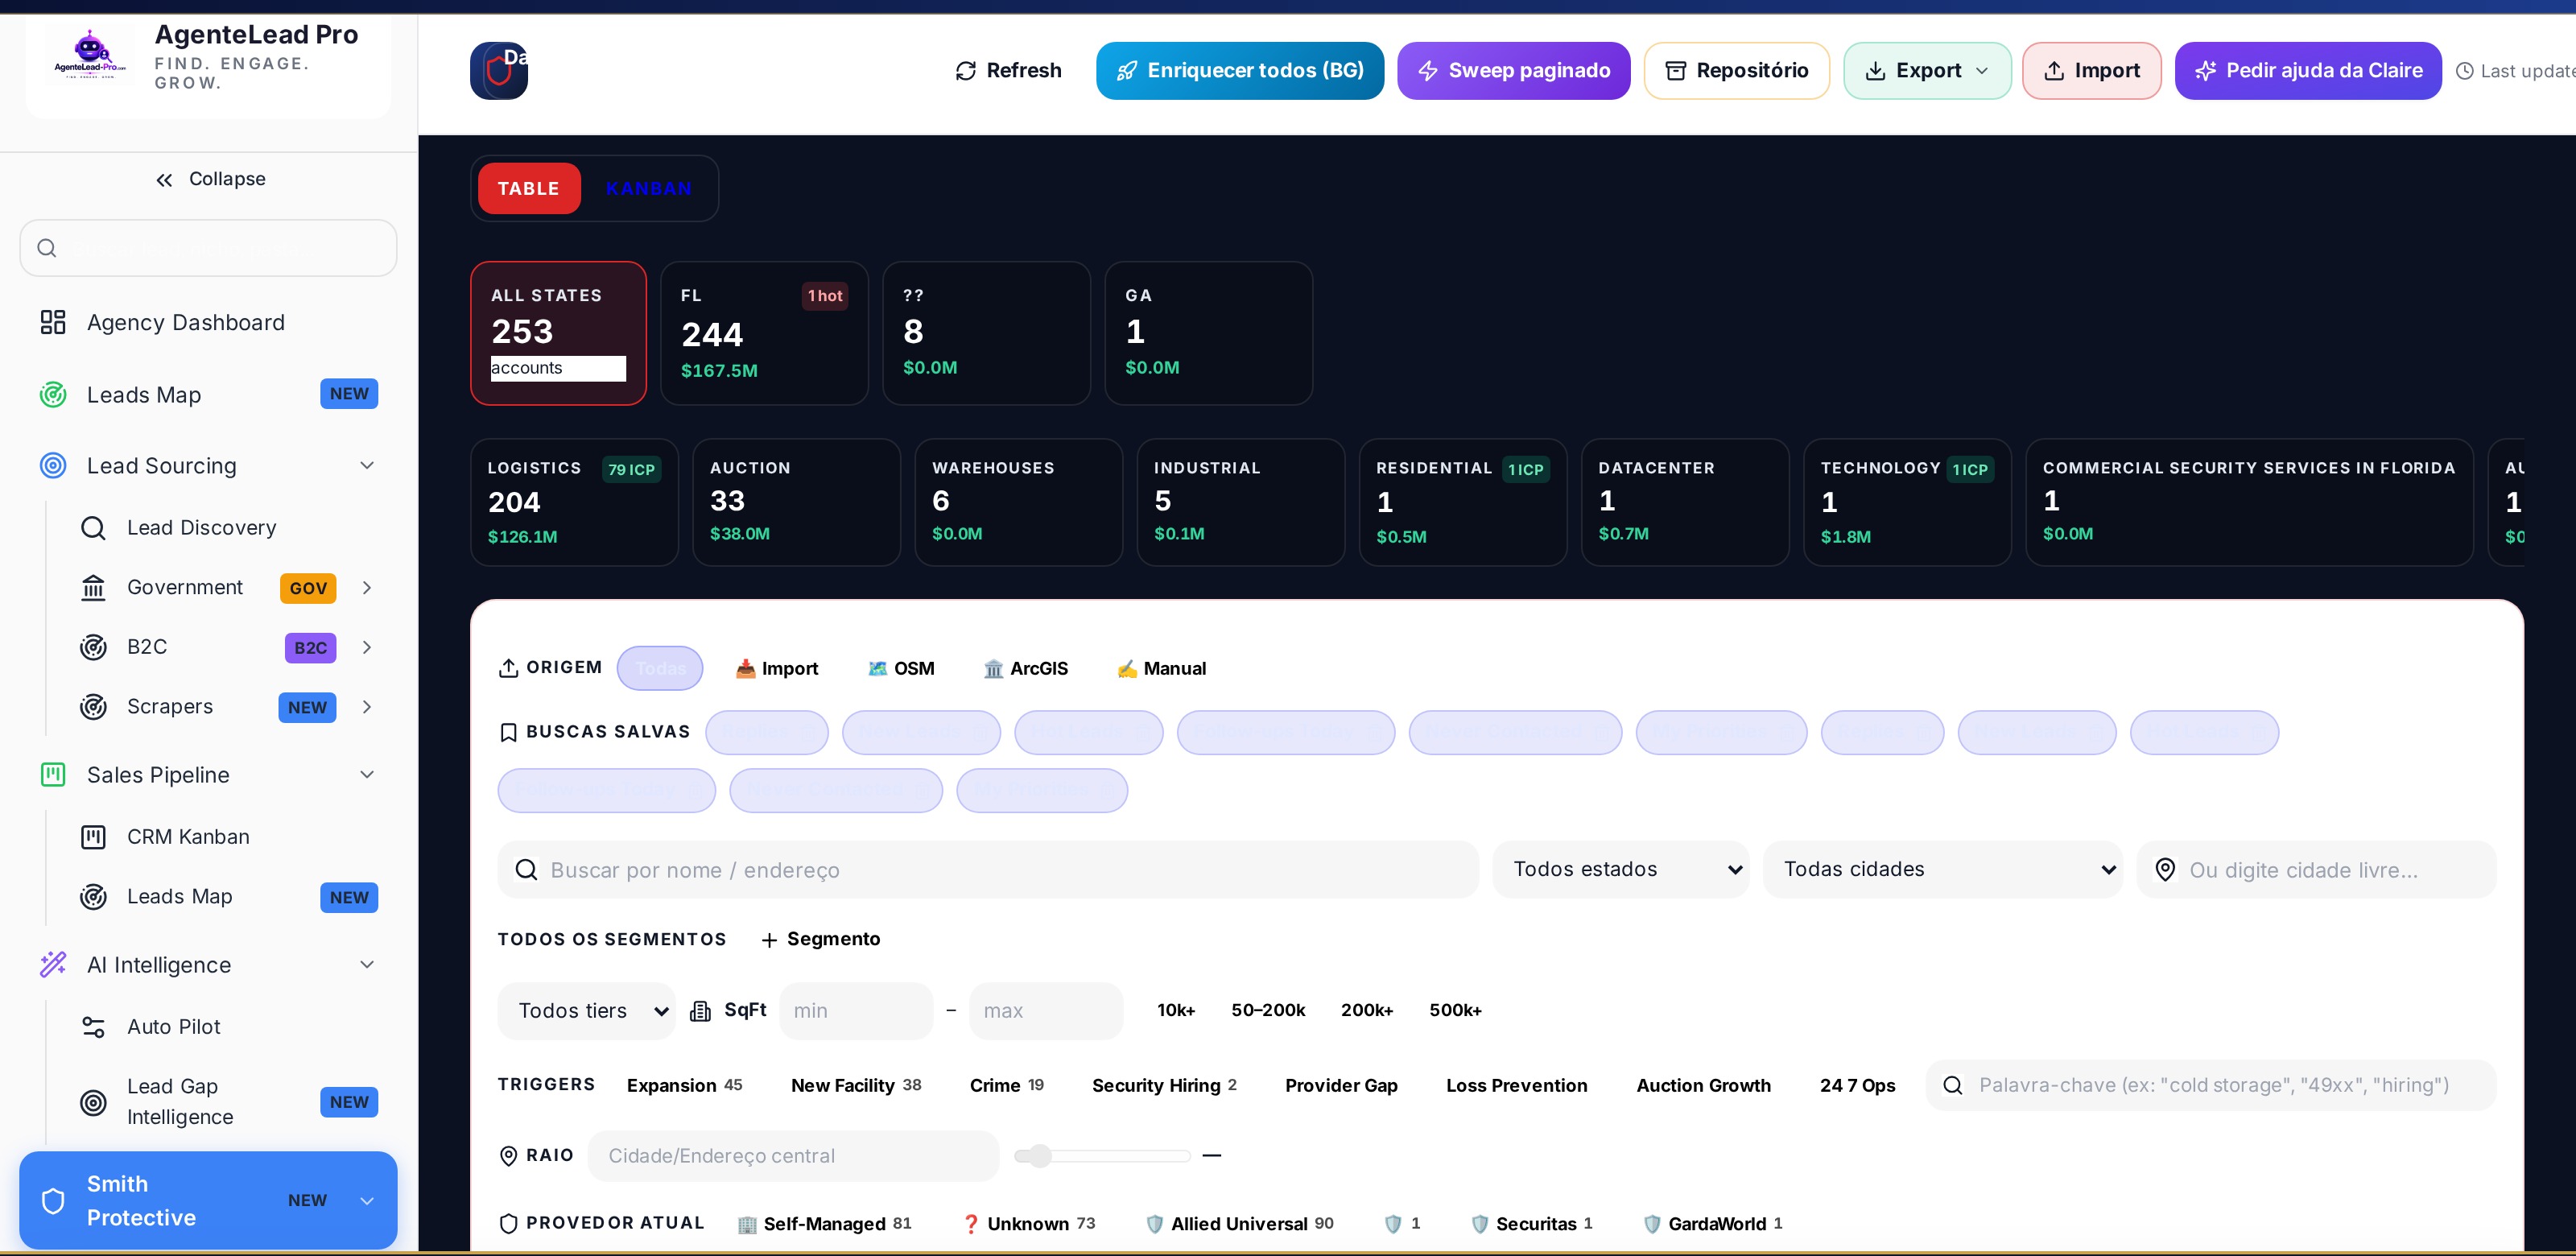Select the FL state card

coord(765,333)
